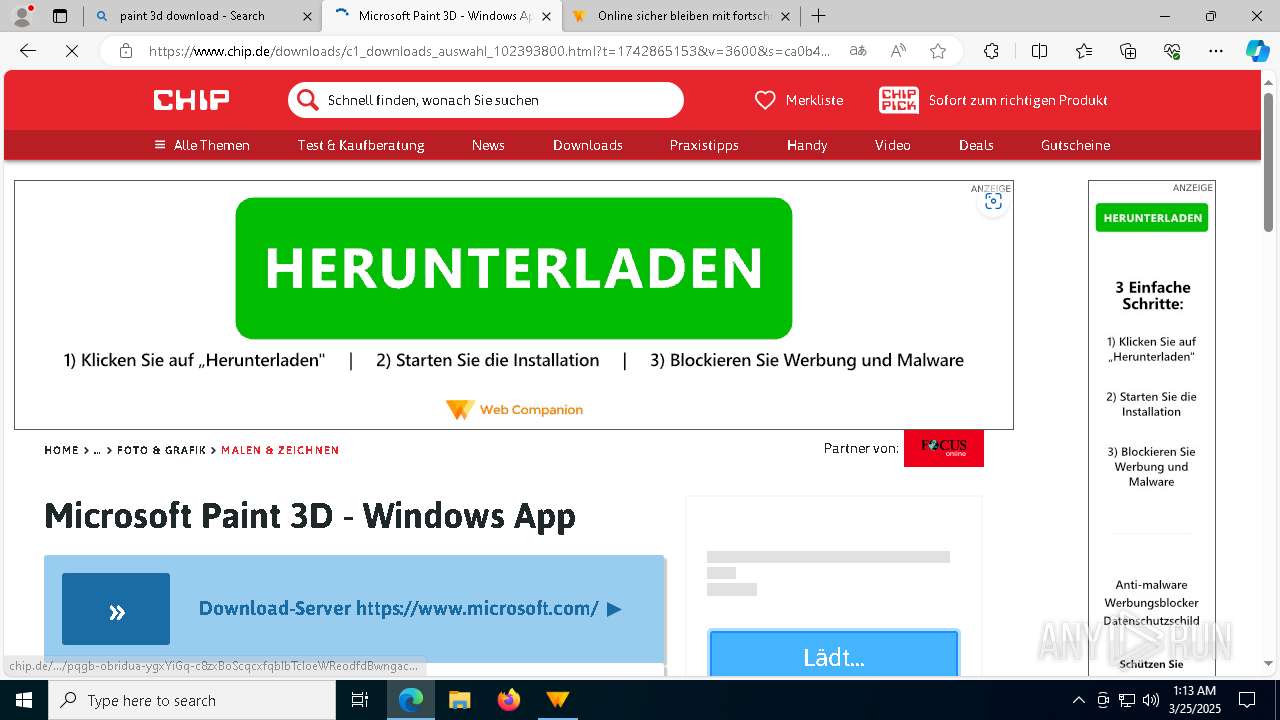Add this page to favorites star
The width and height of the screenshot is (1280, 720).
pyautogui.click(x=938, y=51)
